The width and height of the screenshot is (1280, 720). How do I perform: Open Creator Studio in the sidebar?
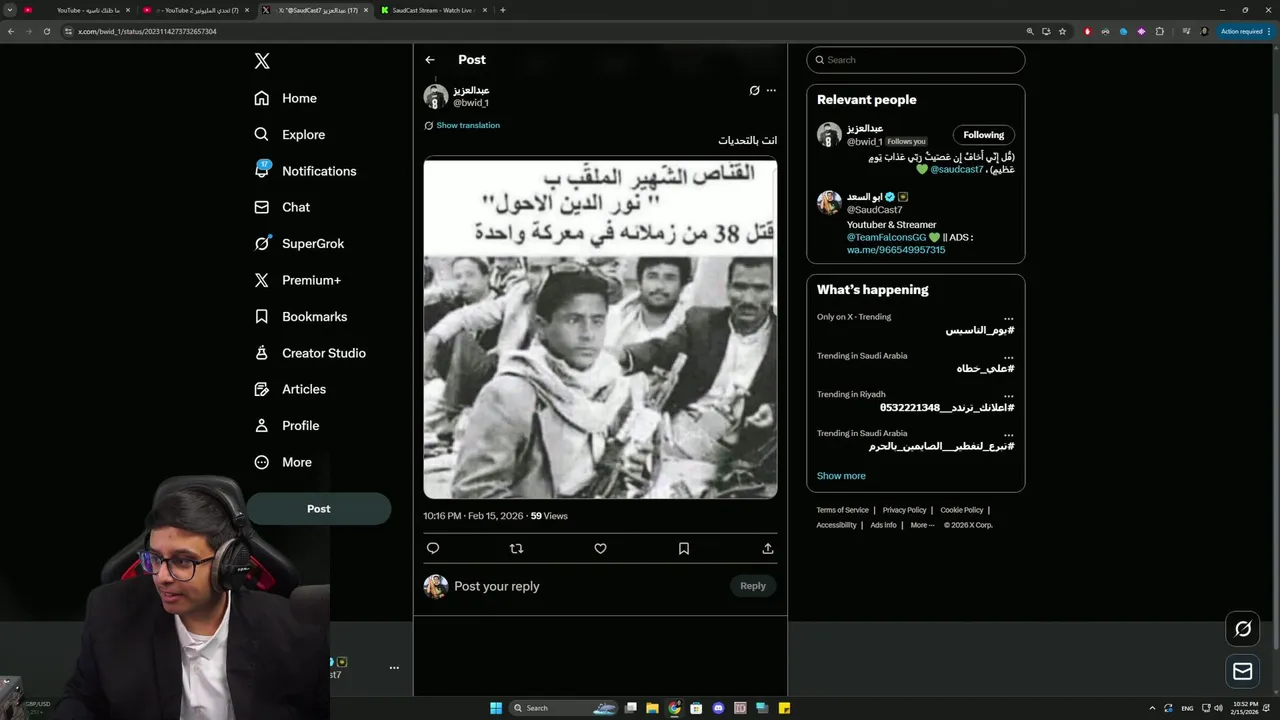[x=310, y=353]
